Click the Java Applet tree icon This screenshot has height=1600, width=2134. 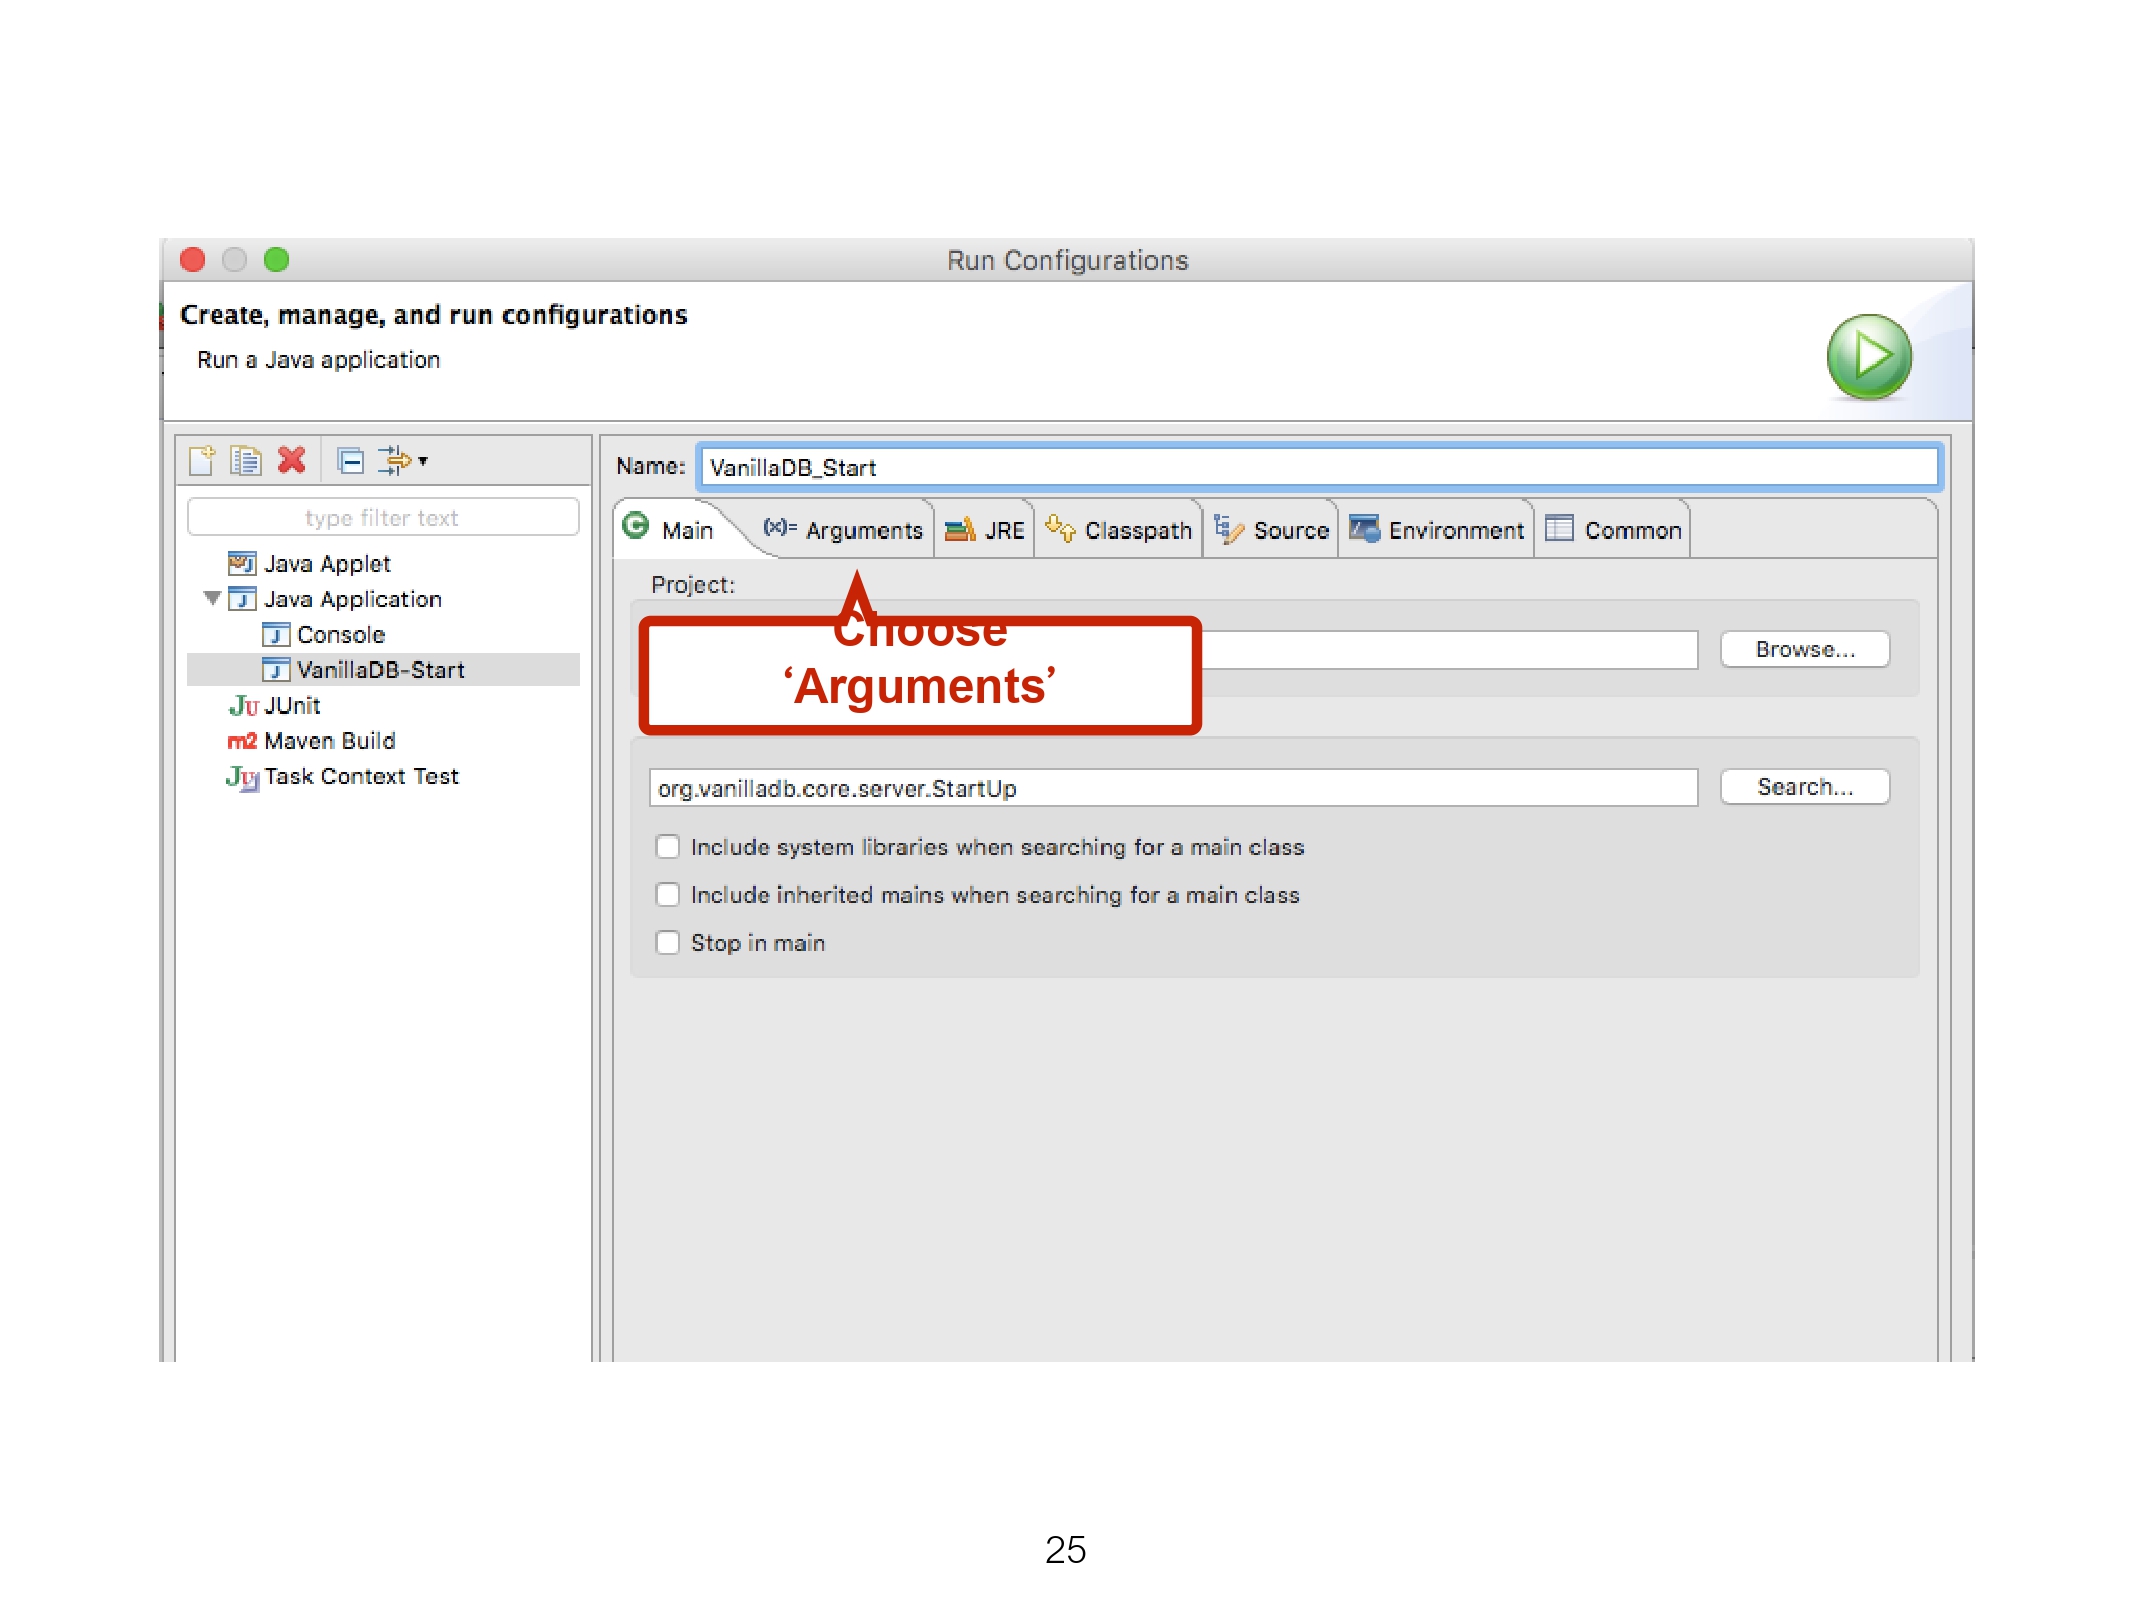click(x=241, y=564)
